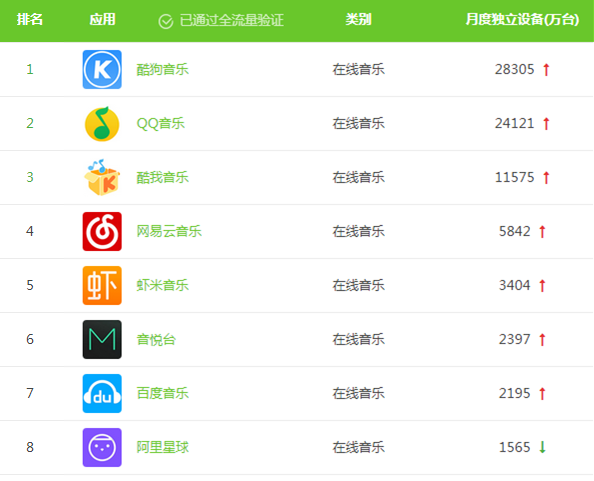Click the 网易云音乐 app icon
The image size is (594, 481).
point(102,231)
